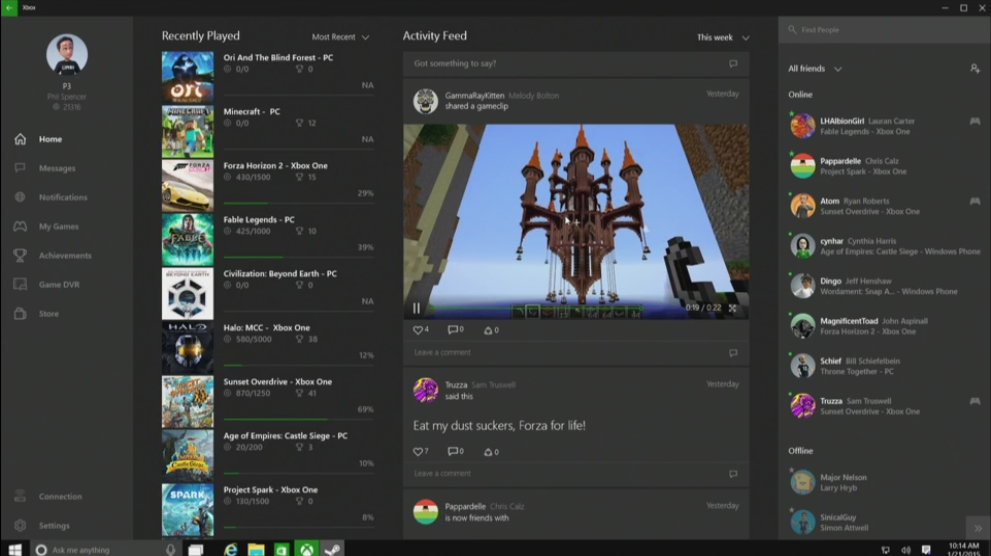Click Halo: MCC game thumbnail
Image resolution: width=991 pixels, height=556 pixels.
[x=188, y=348]
